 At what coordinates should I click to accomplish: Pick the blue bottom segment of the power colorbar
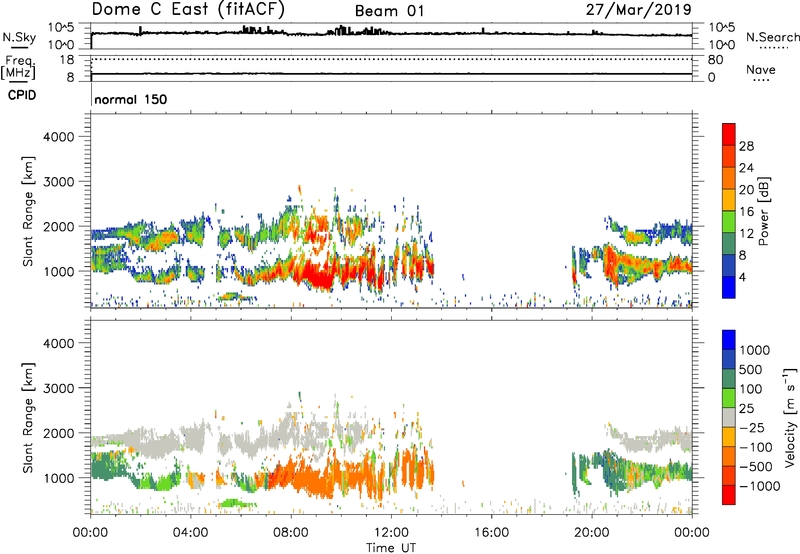click(729, 287)
